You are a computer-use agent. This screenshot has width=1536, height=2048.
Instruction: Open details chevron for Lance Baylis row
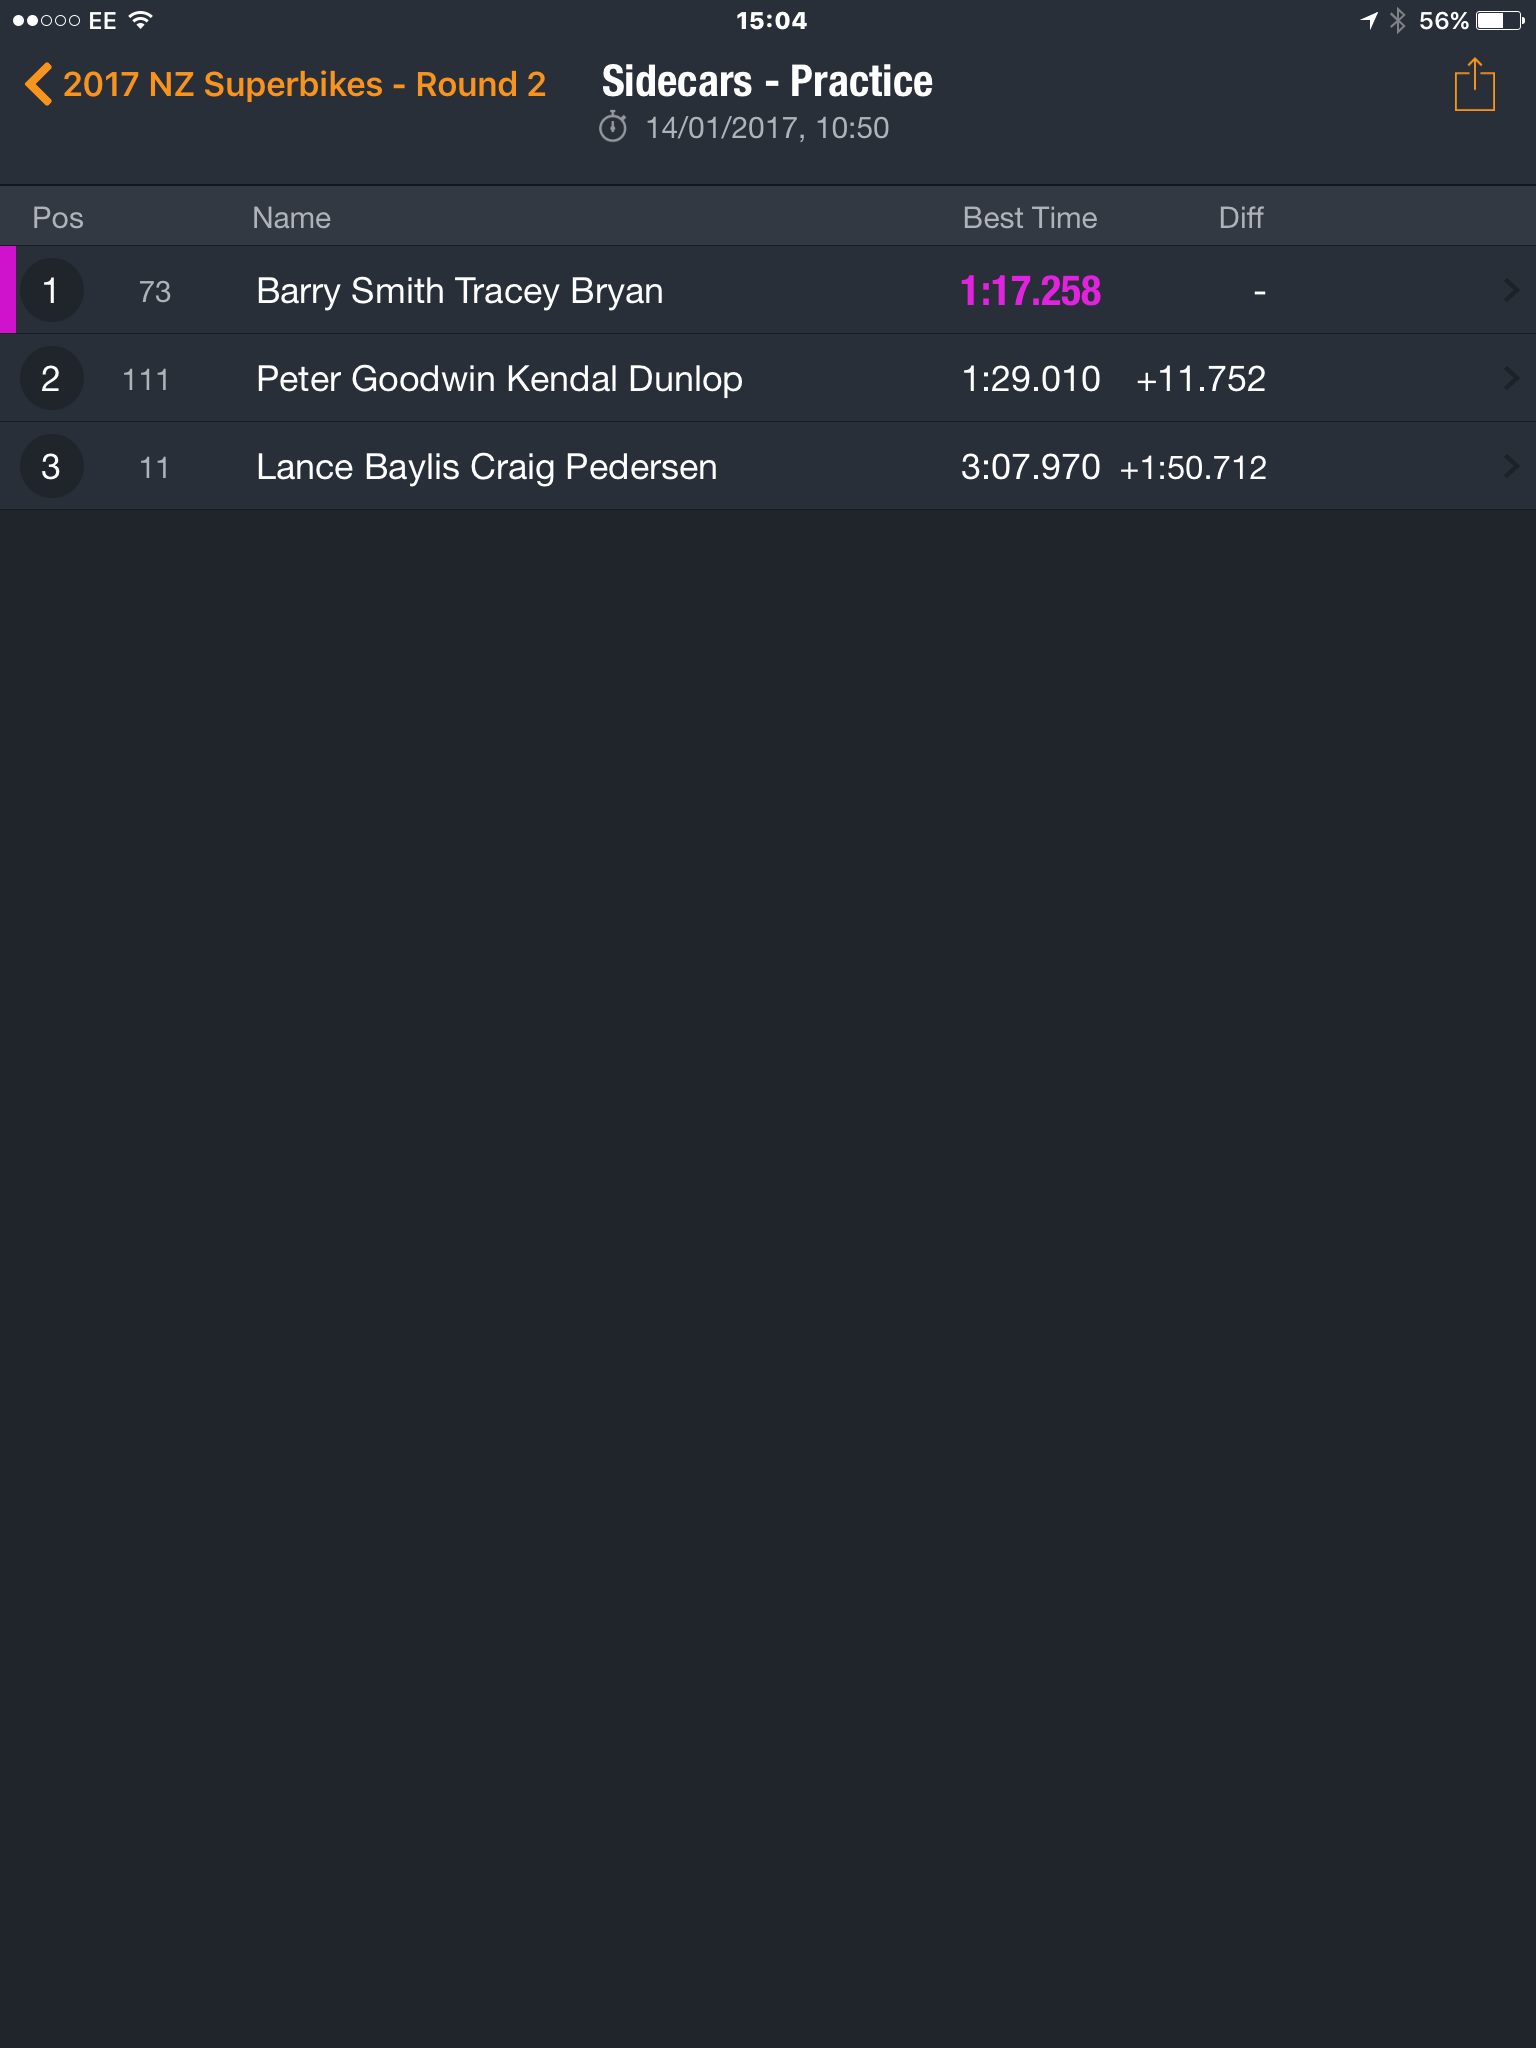point(1511,466)
